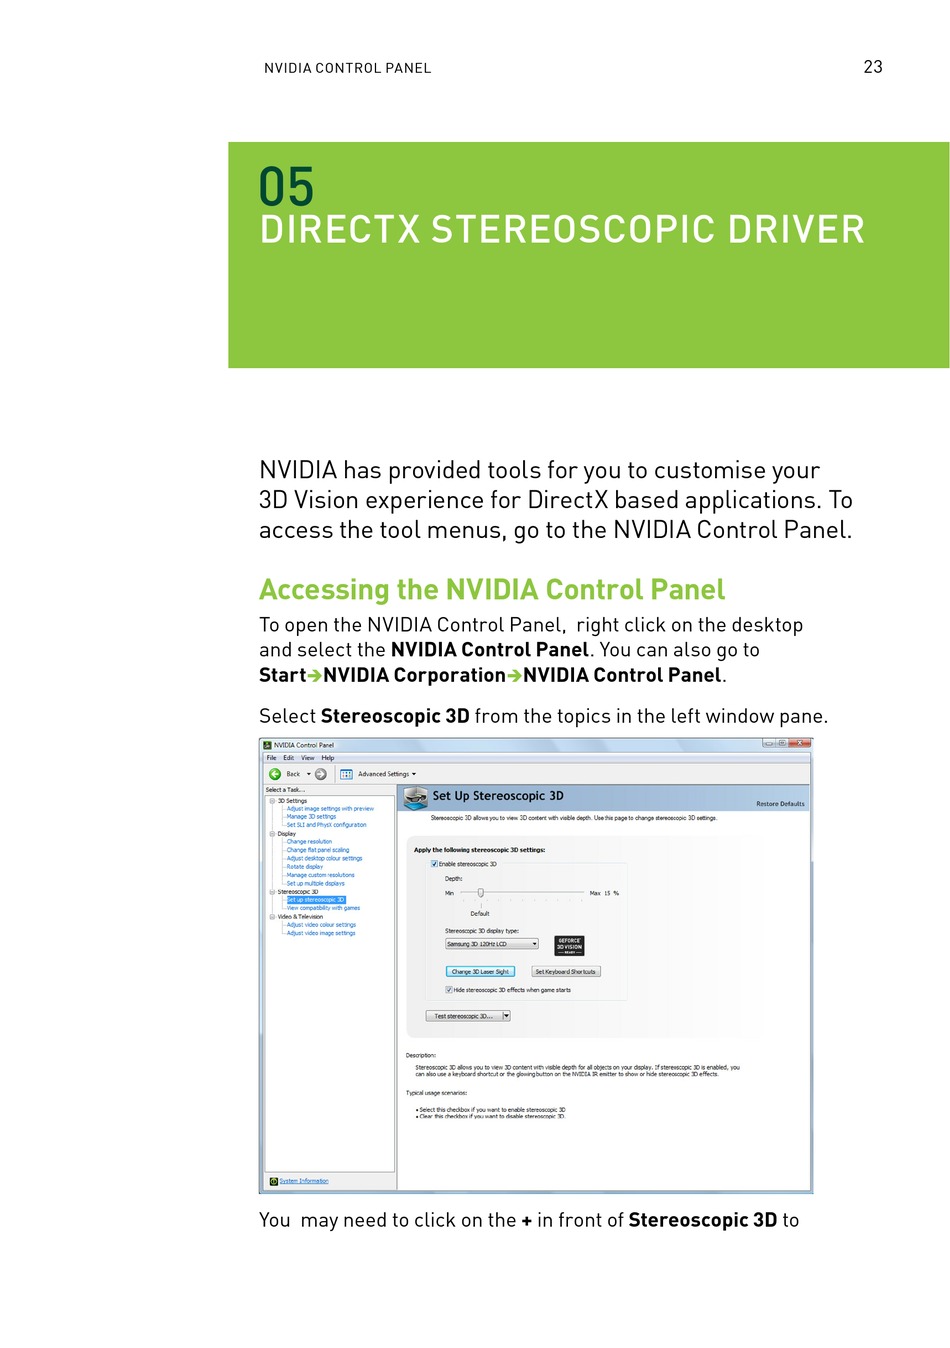Click the green Back arrow icon

click(x=275, y=774)
